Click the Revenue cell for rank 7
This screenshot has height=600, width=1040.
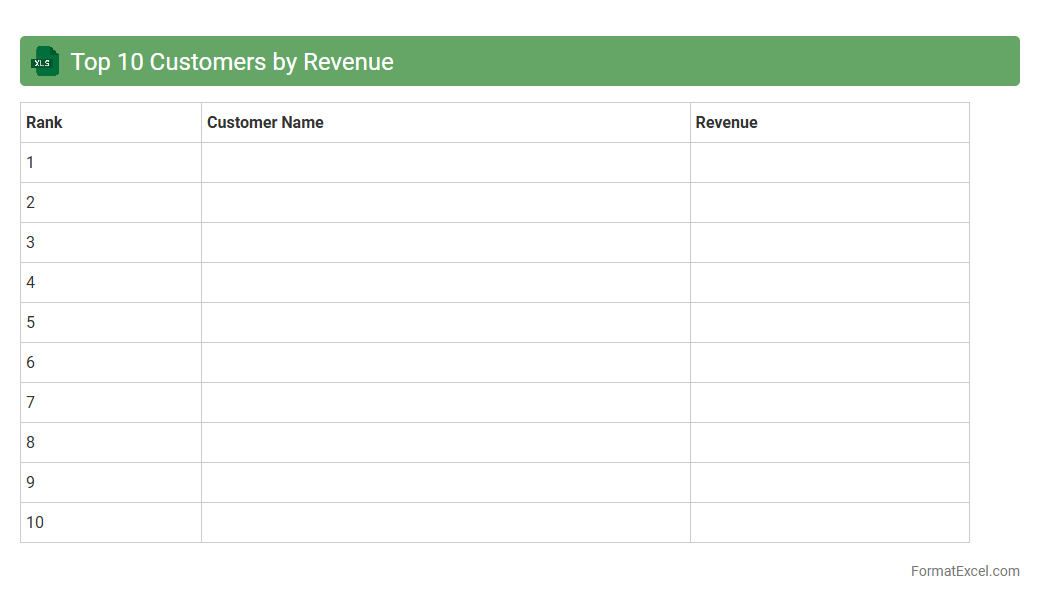829,402
